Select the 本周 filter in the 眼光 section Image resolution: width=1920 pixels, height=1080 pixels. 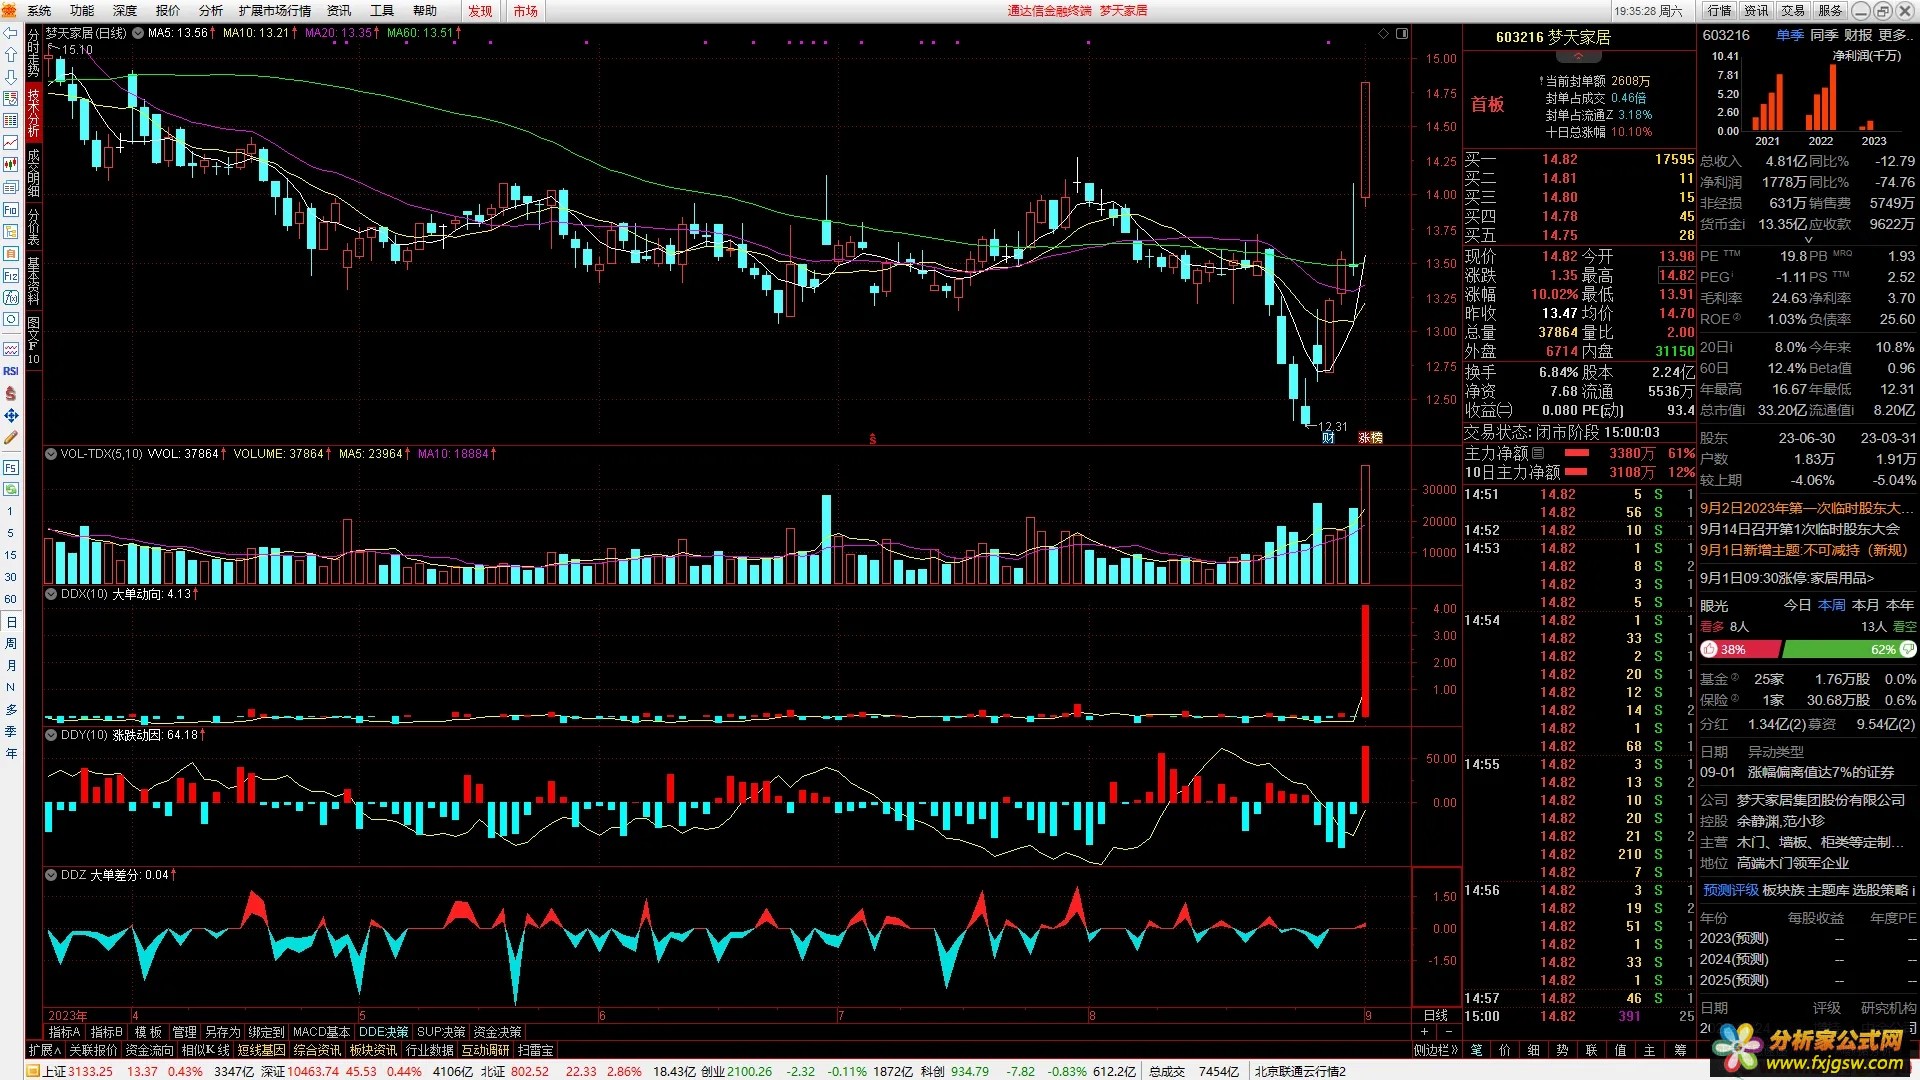pyautogui.click(x=1832, y=605)
